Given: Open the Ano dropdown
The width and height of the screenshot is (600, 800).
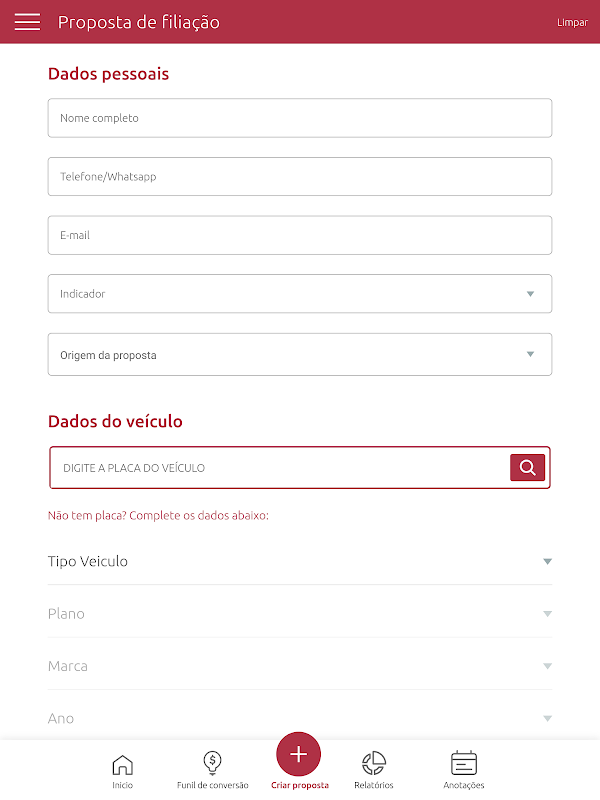Looking at the screenshot, I should point(300,717).
